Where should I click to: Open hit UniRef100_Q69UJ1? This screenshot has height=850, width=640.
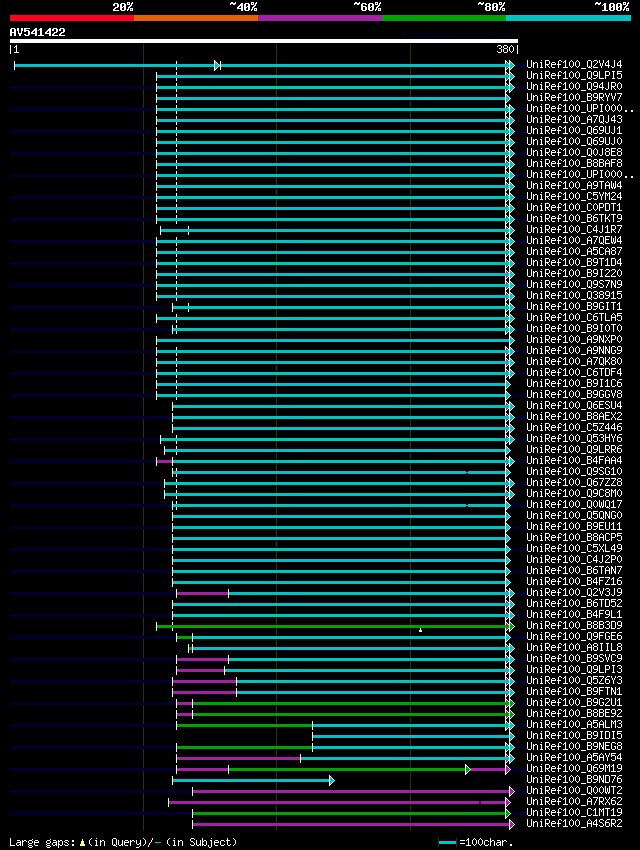click(574, 131)
